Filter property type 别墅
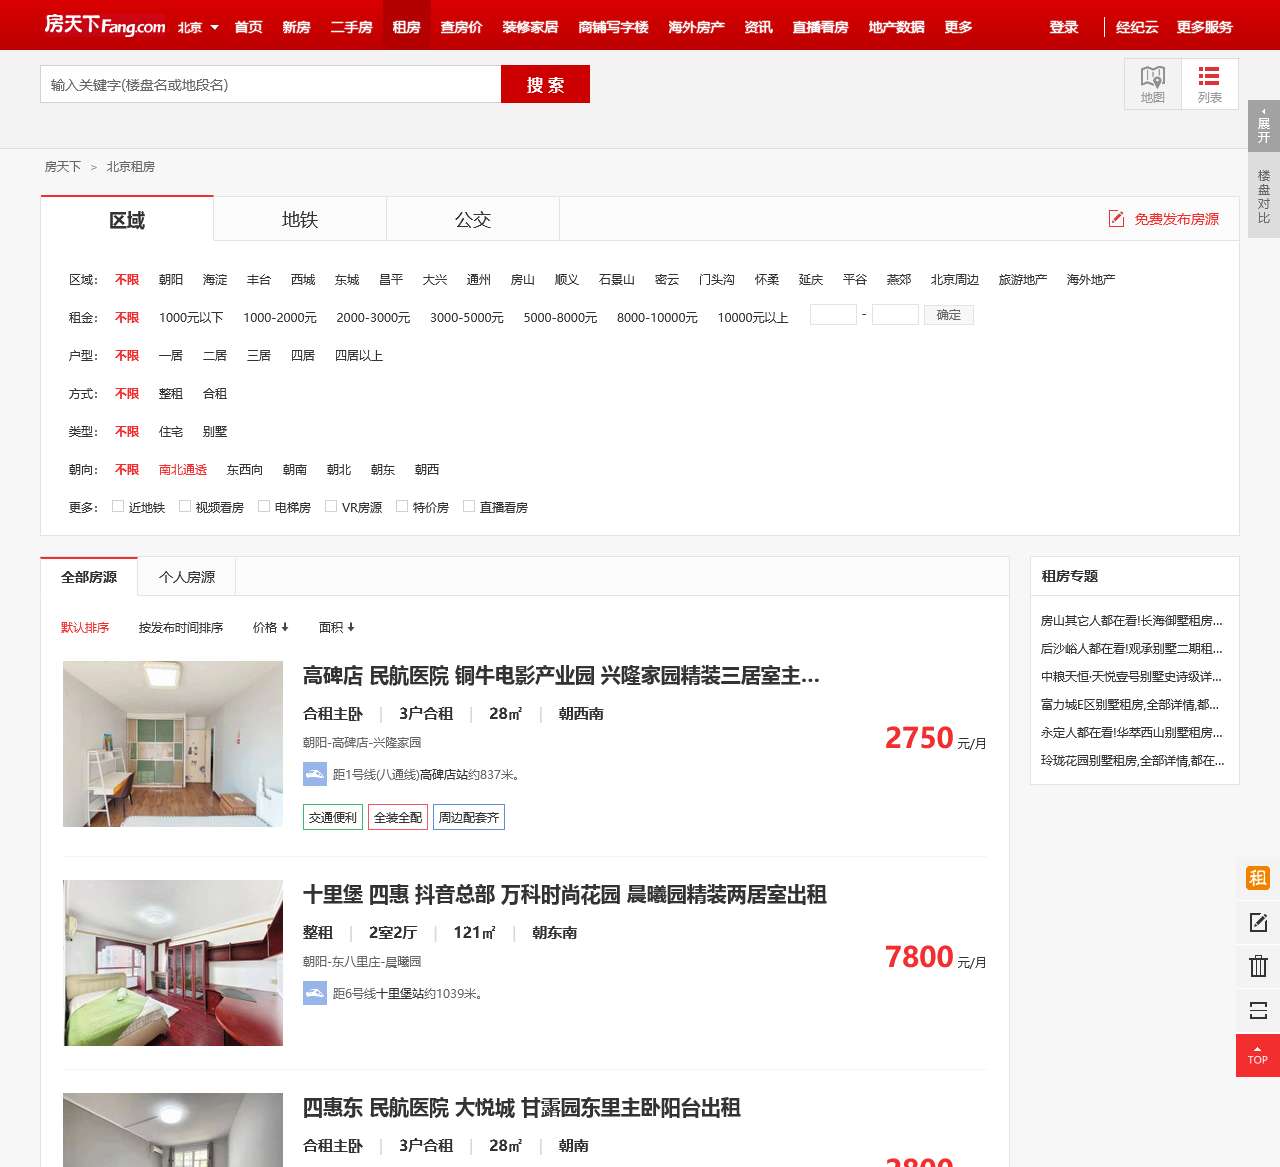 [215, 431]
